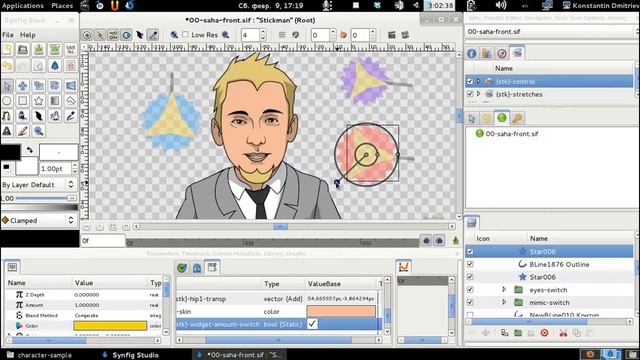Select the Spline (BLine) tool
This screenshot has width=640, height=360.
click(x=7, y=116)
